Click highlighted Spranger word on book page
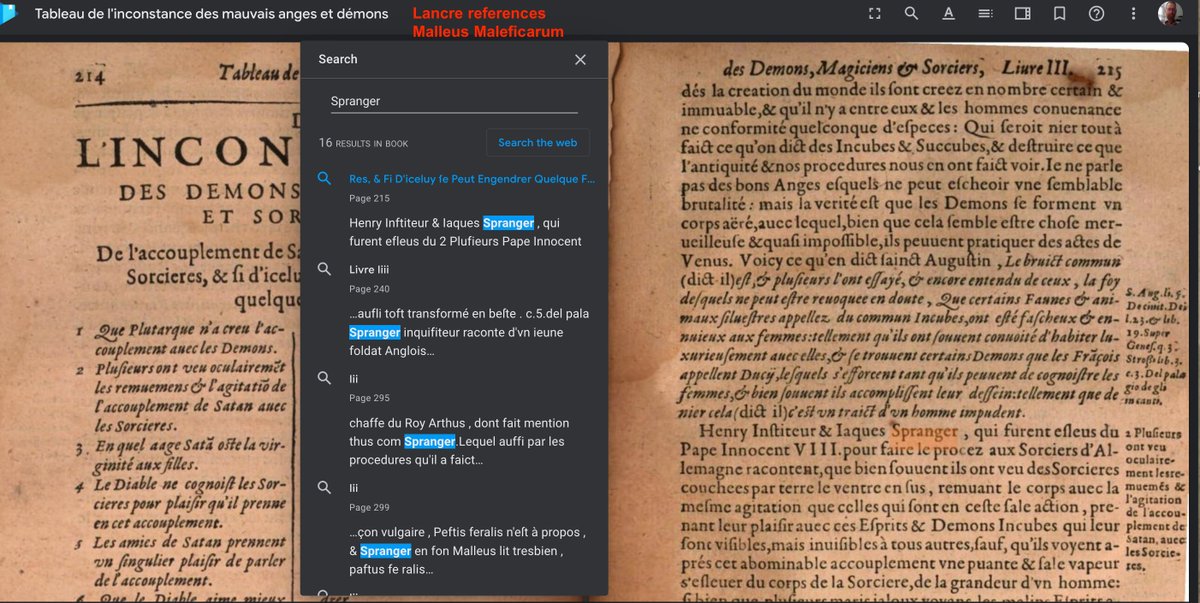This screenshot has height=603, width=1200. [924, 432]
